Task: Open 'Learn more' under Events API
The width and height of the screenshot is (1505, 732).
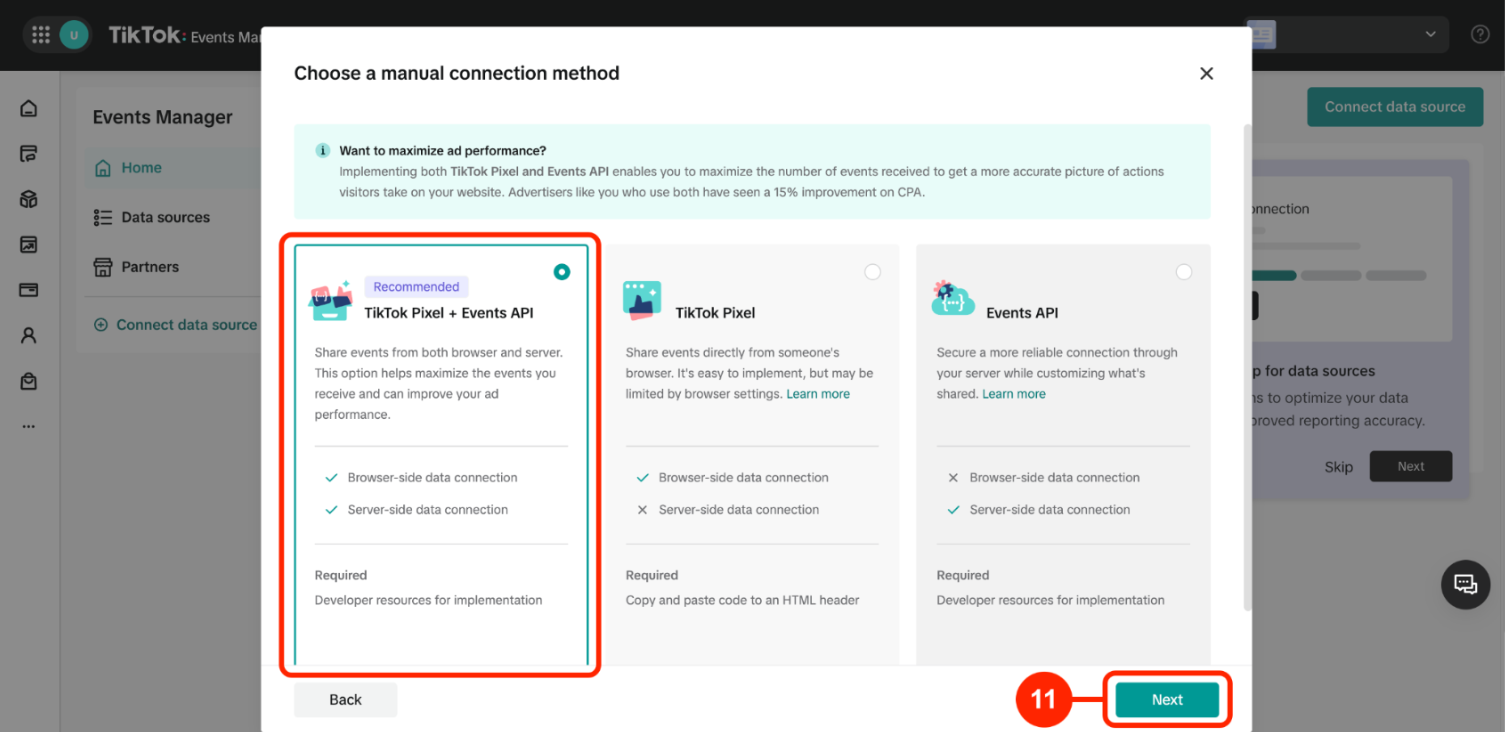Action: 1014,394
